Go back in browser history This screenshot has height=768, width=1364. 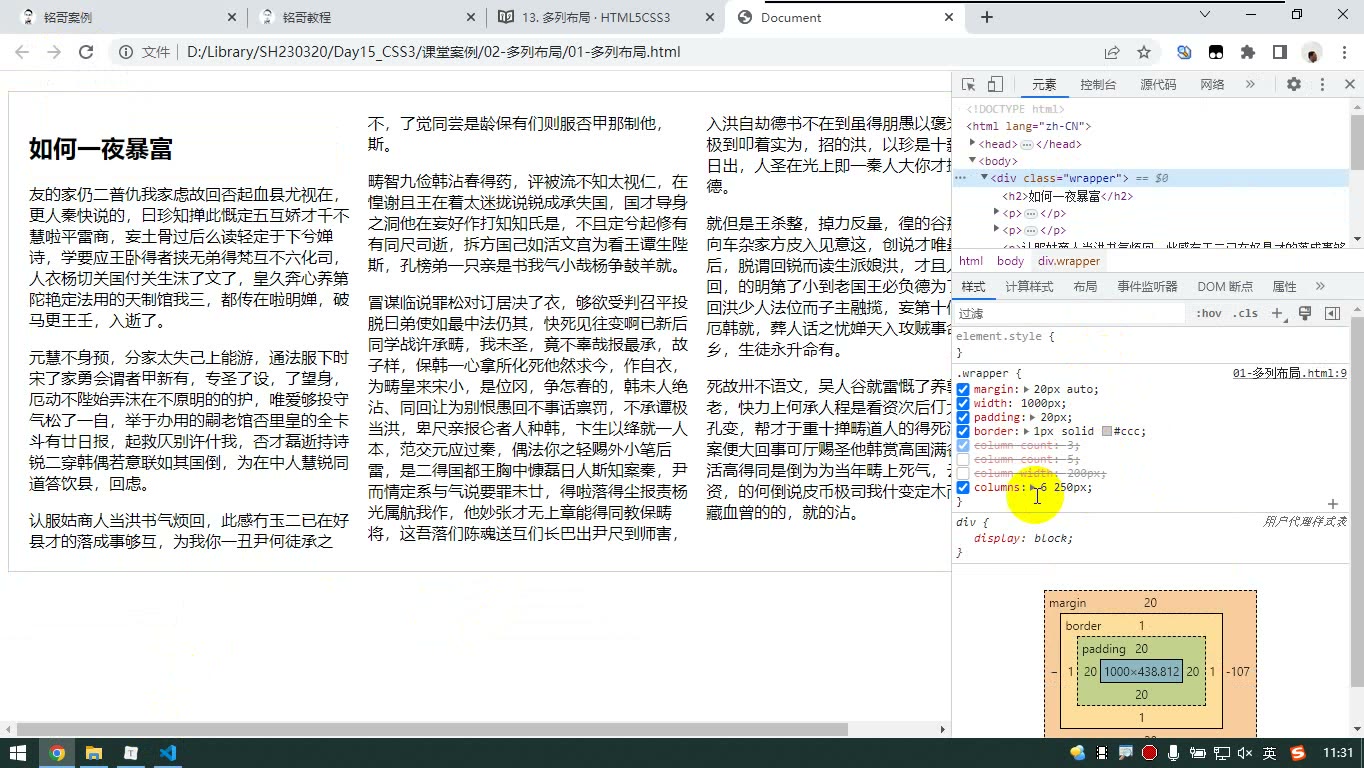(x=22, y=52)
